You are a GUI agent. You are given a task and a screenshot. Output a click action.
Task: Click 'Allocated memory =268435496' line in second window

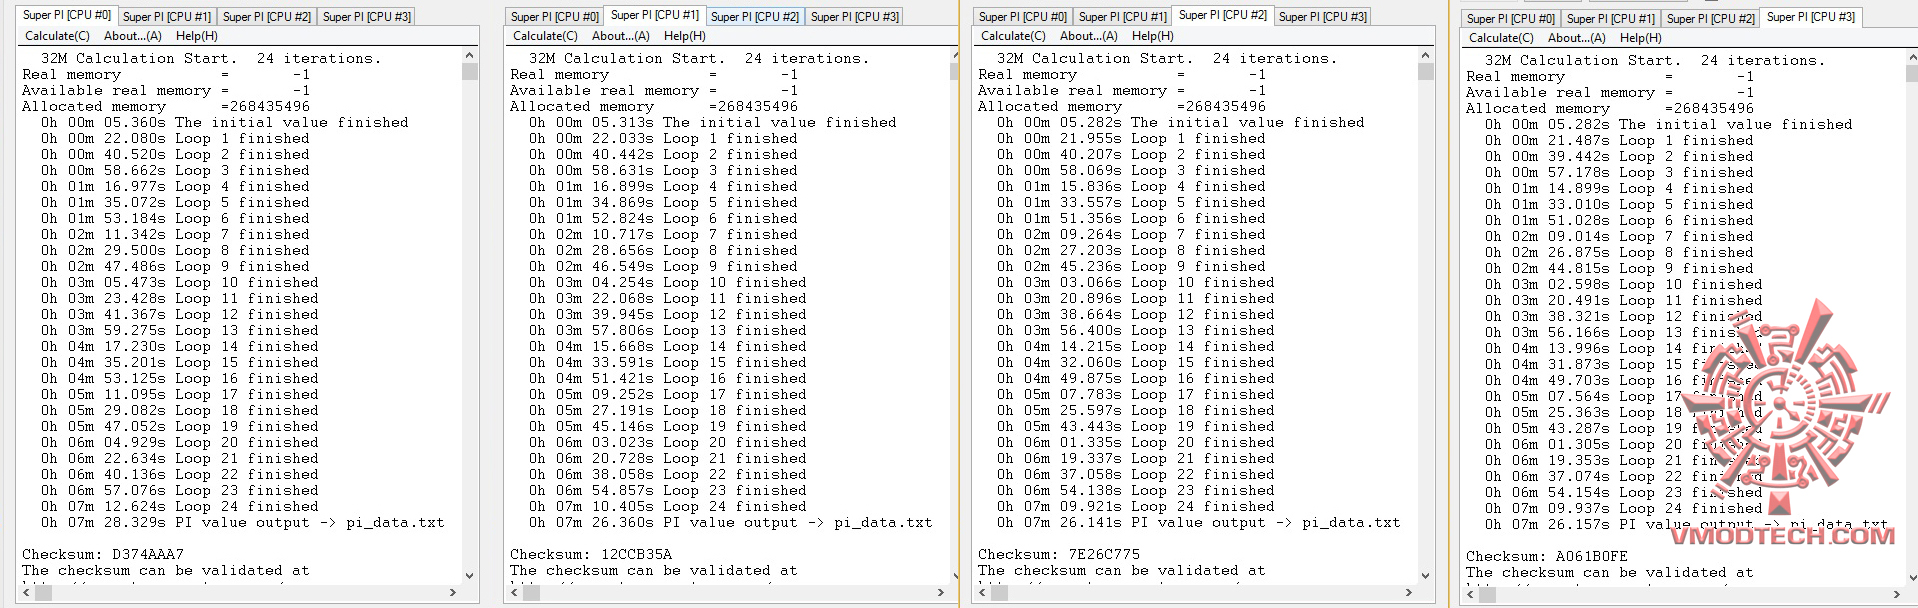[654, 107]
